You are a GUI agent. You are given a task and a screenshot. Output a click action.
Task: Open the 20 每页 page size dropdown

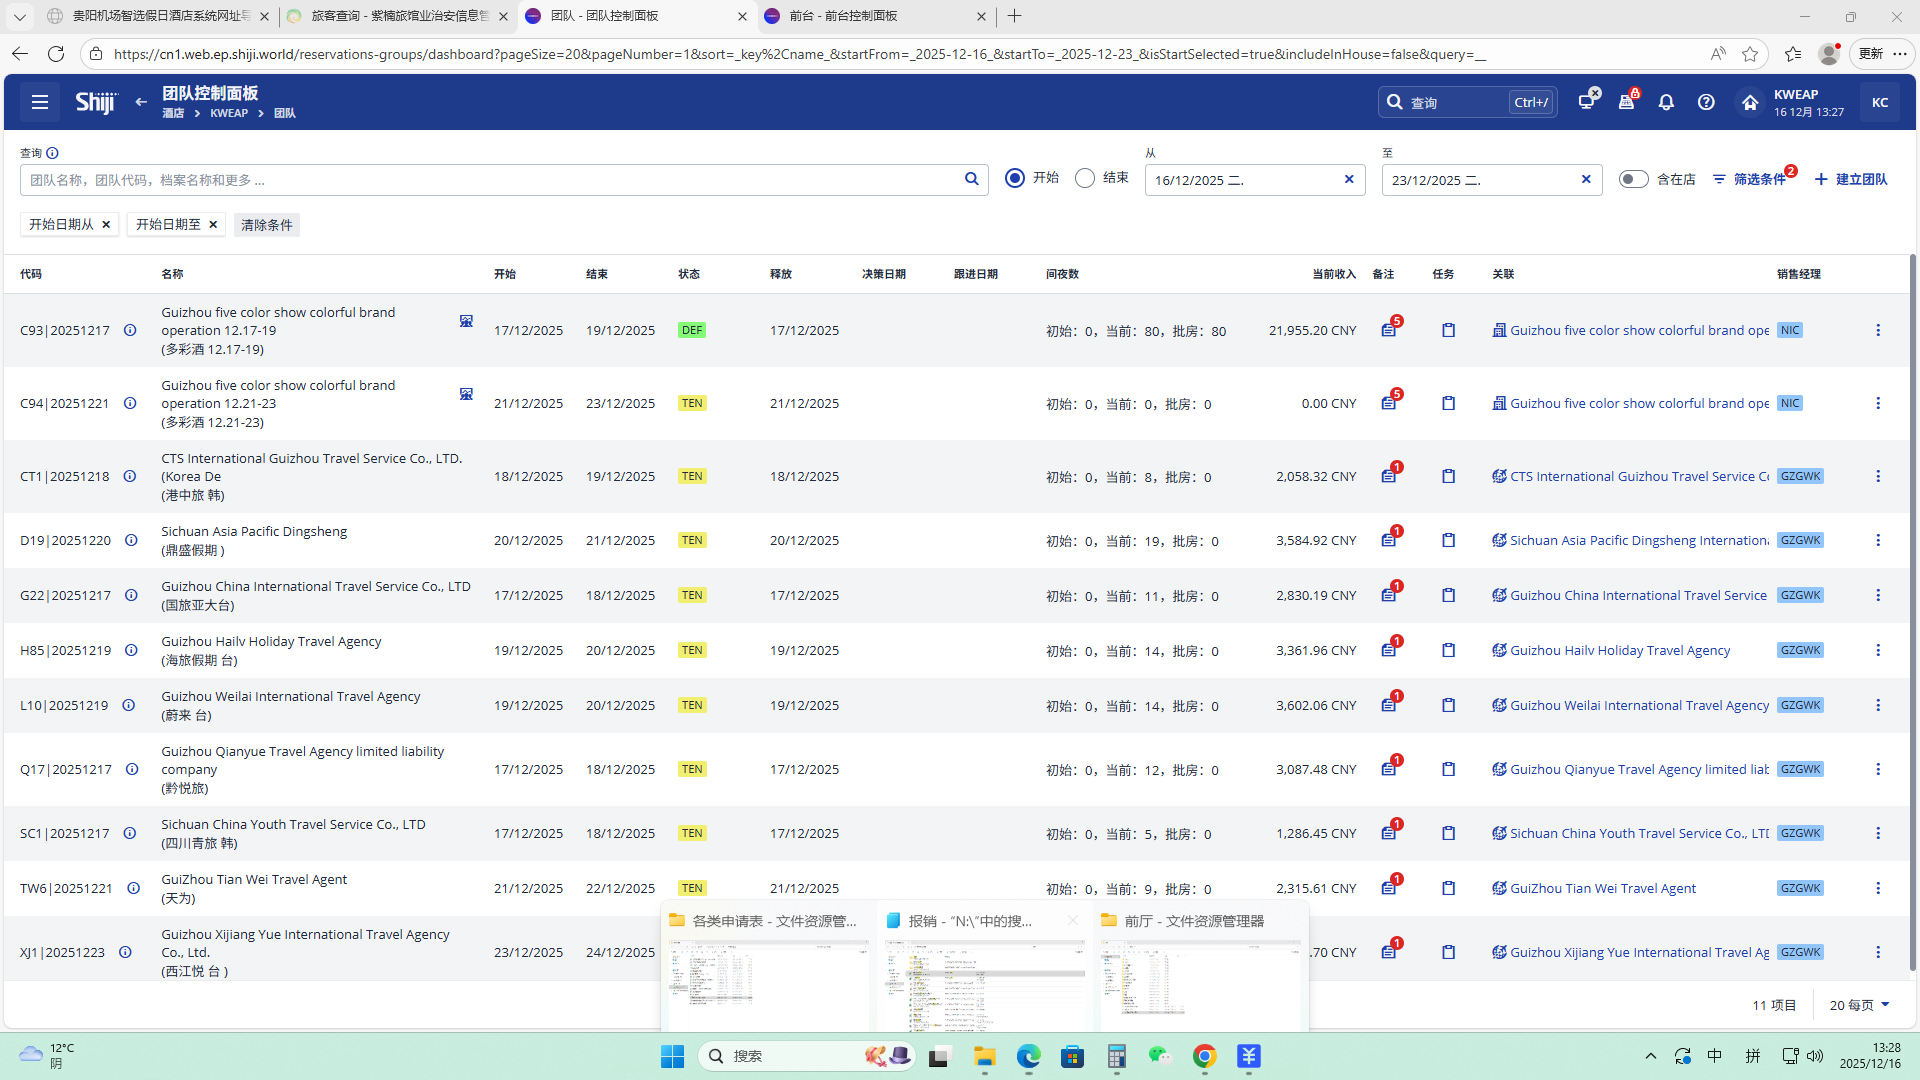tap(1859, 1005)
